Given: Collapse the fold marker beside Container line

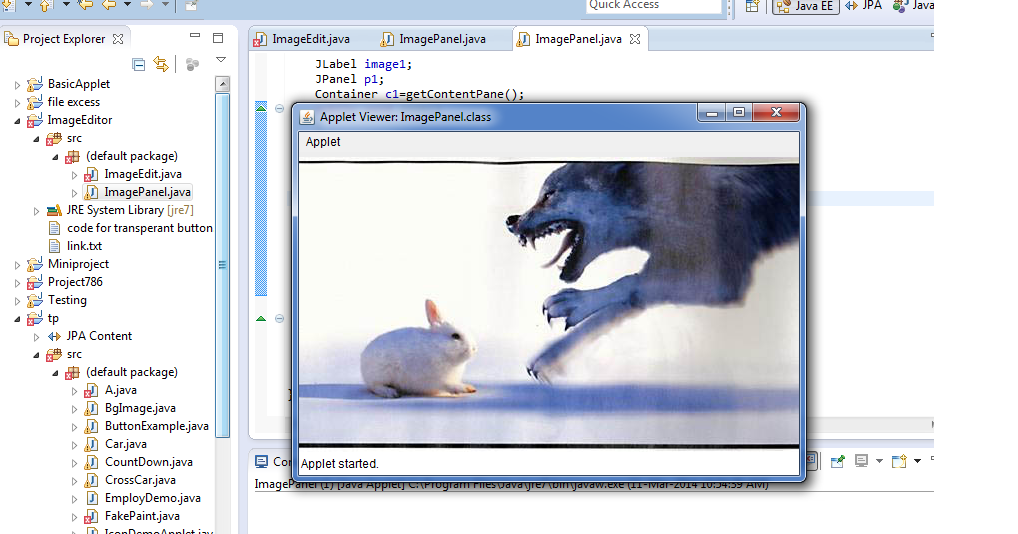Looking at the screenshot, I should click(x=279, y=108).
